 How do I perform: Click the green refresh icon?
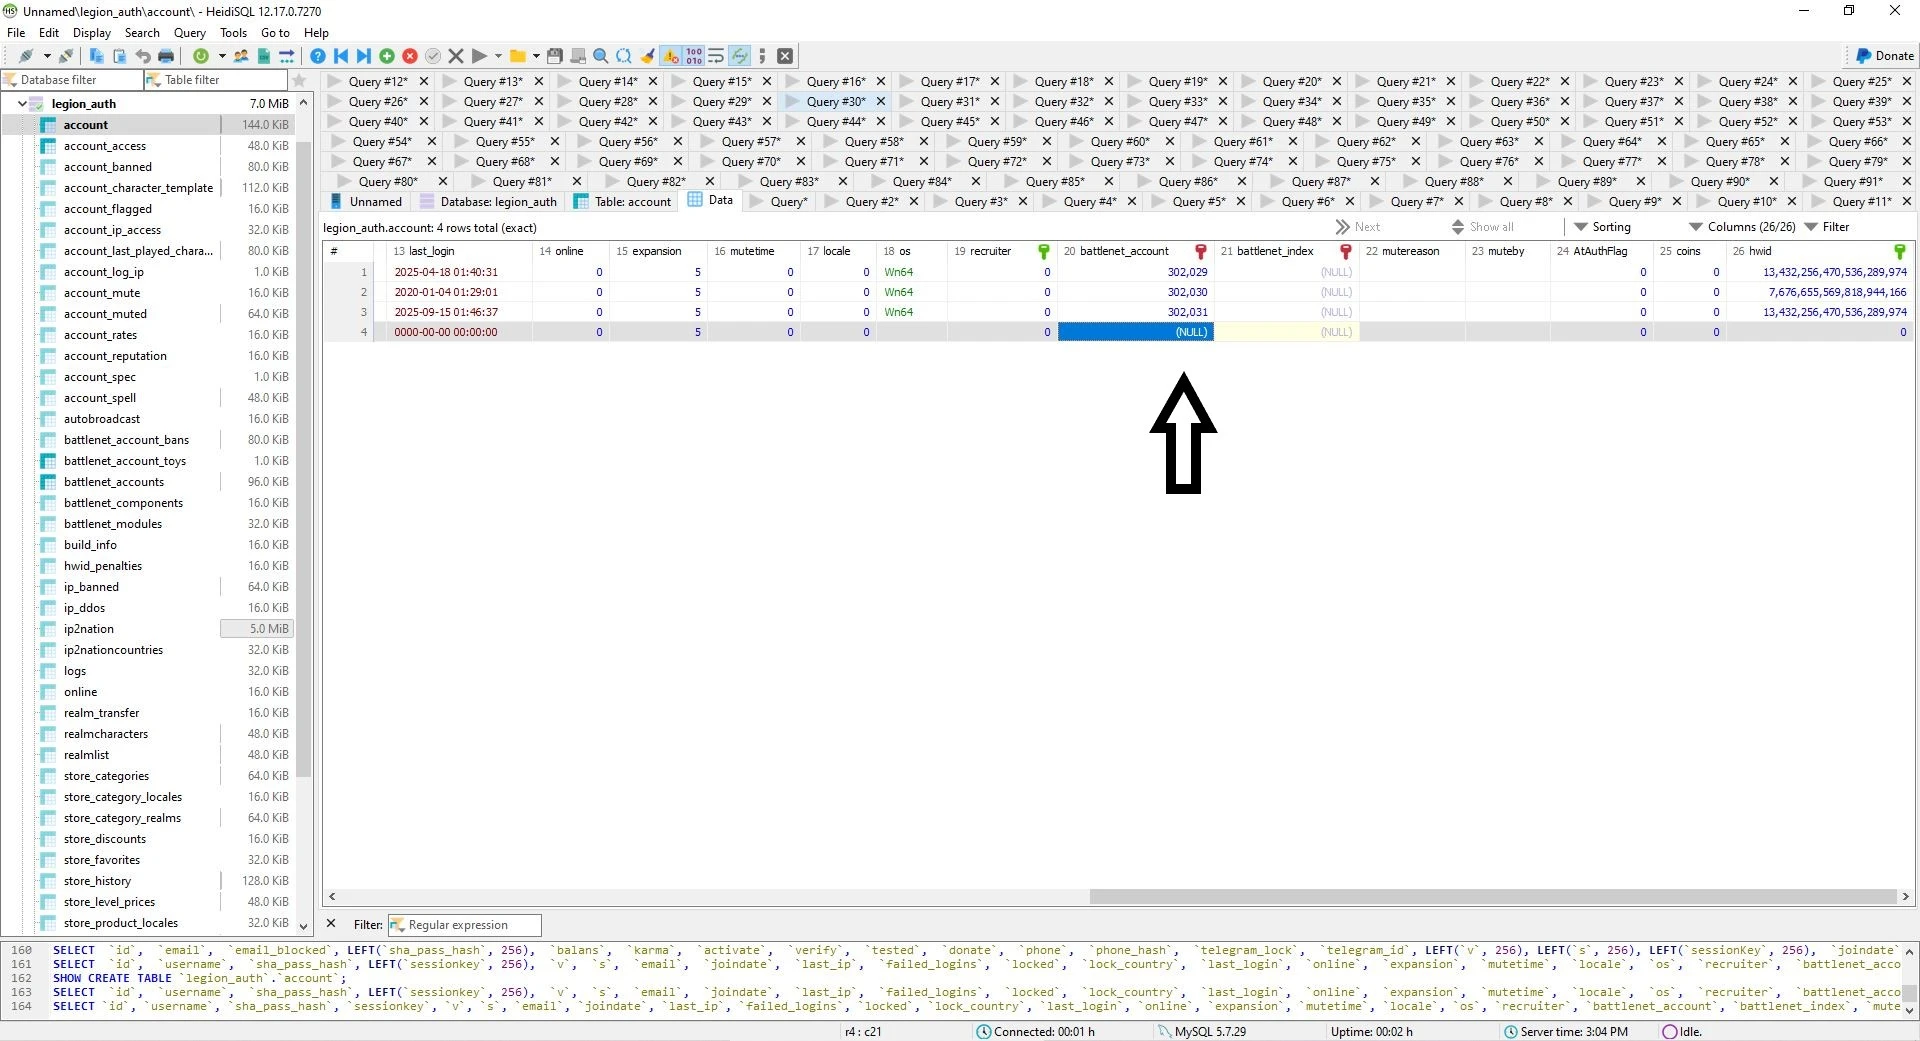tap(201, 56)
